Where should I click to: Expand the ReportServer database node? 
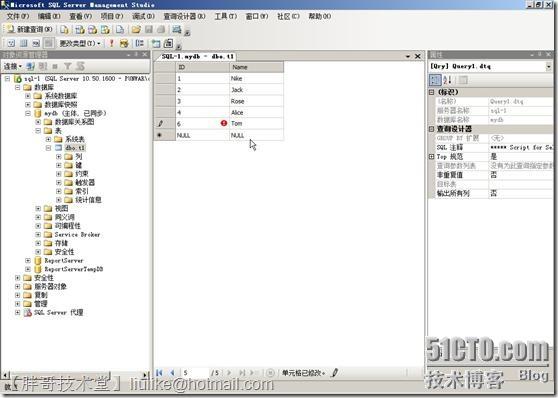click(x=28, y=261)
